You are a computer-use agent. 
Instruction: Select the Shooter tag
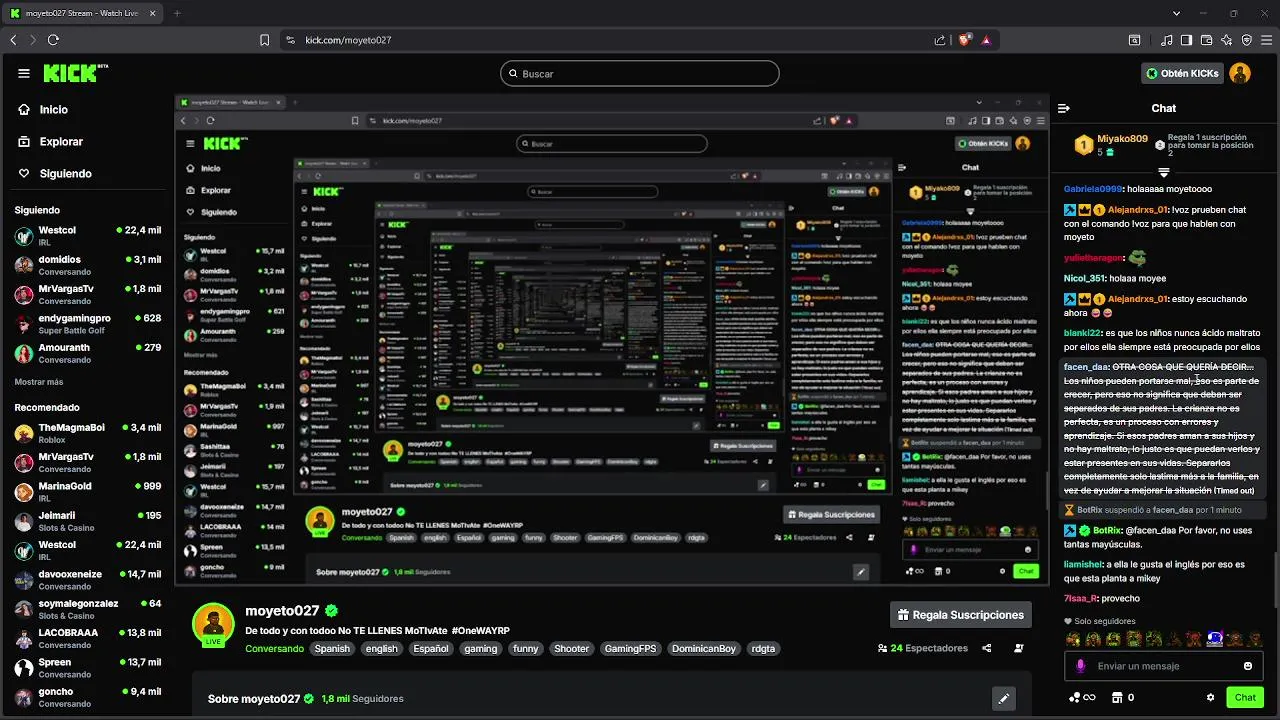click(571, 648)
